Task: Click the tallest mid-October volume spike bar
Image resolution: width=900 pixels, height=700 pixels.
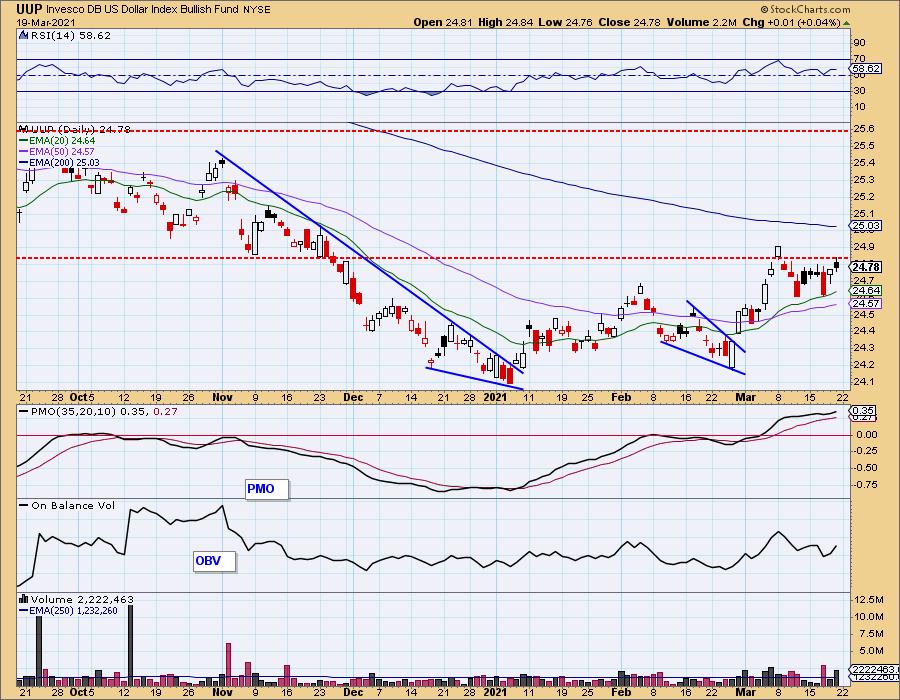Action: coord(130,645)
